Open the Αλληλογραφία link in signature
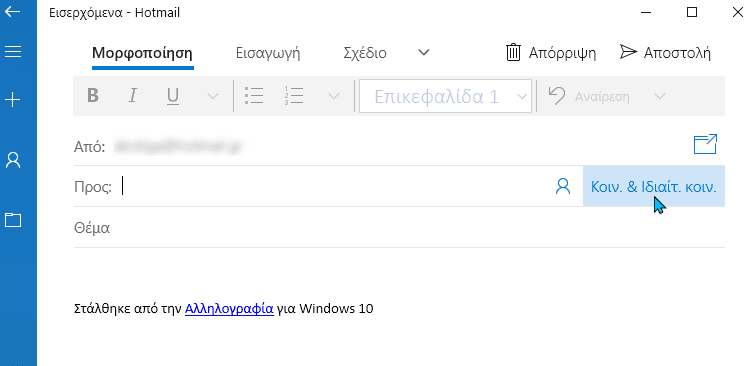This screenshot has width=744, height=366. (x=229, y=309)
